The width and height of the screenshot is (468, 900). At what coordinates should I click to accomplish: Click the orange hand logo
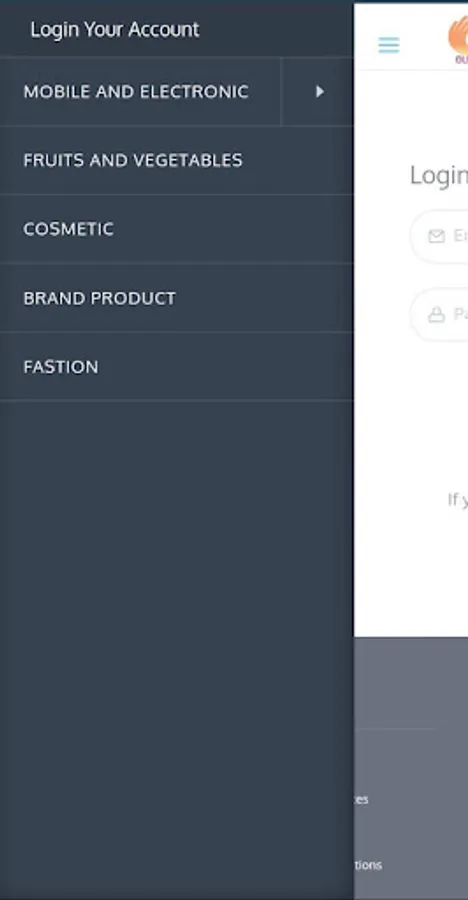pos(458,39)
